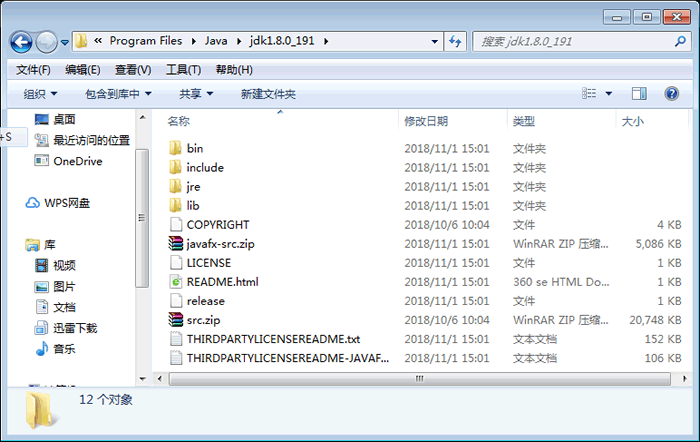Open the 工具(T) menu
This screenshot has height=442, width=700.
(x=183, y=70)
